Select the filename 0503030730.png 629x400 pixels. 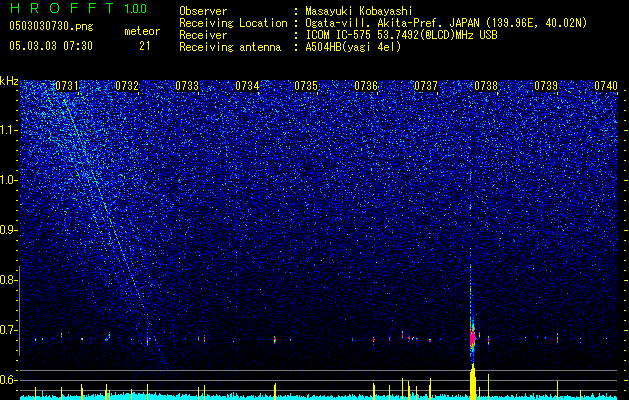pos(51,26)
